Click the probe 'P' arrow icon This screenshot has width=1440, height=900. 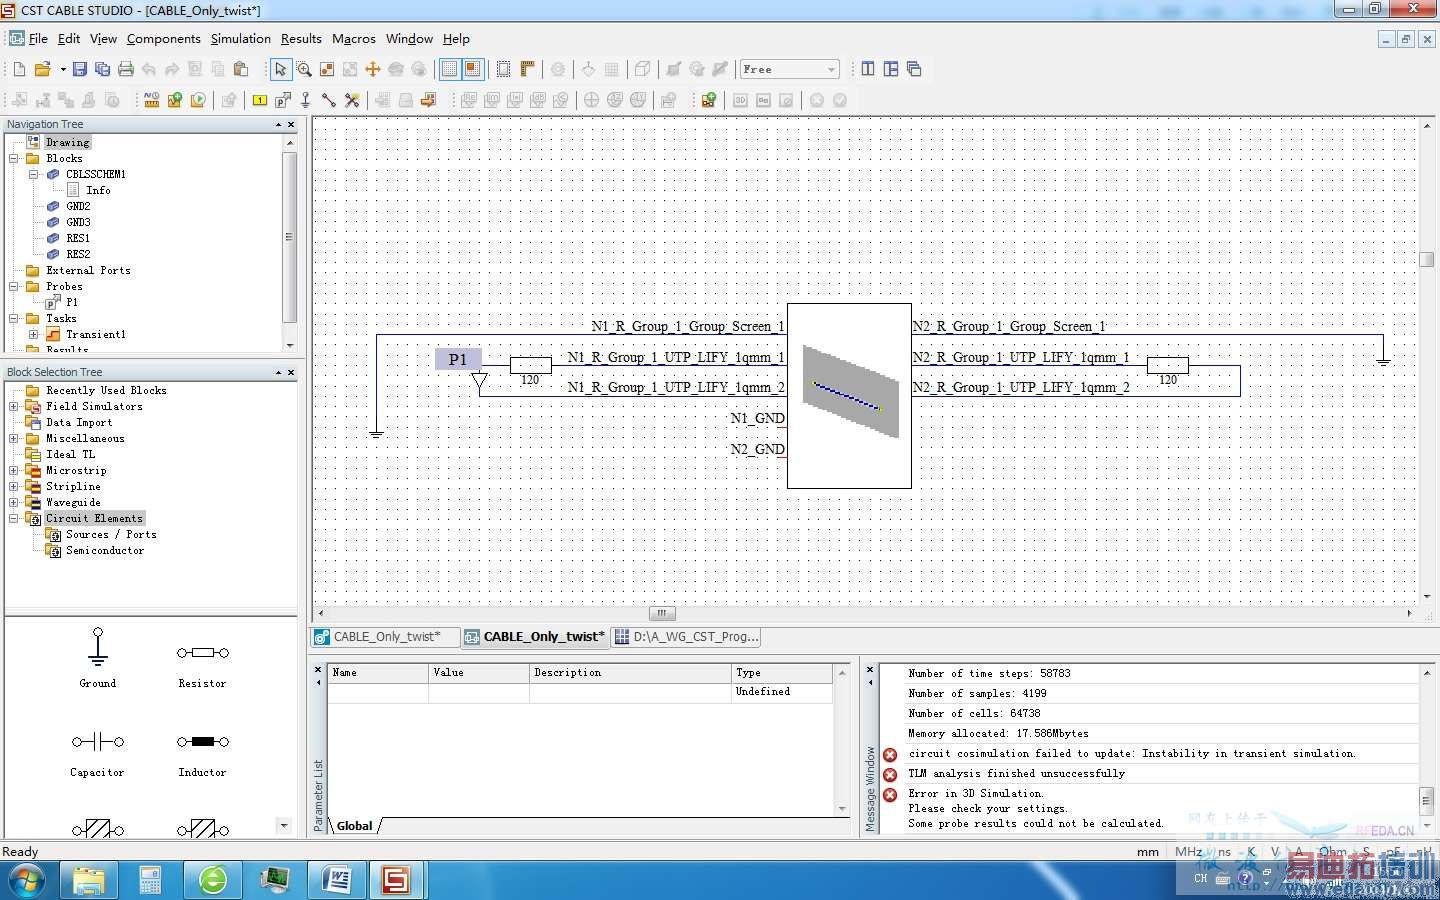[x=283, y=100]
